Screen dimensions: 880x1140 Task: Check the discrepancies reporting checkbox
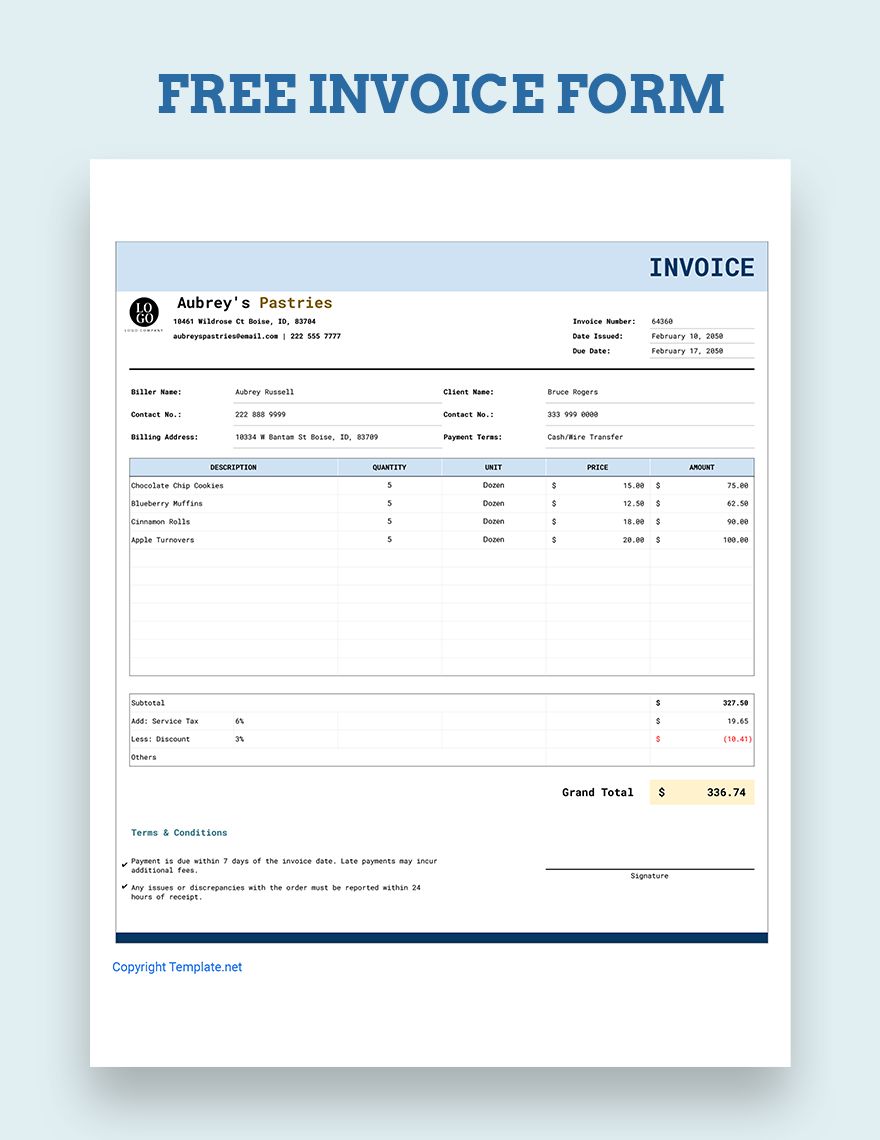(x=124, y=888)
